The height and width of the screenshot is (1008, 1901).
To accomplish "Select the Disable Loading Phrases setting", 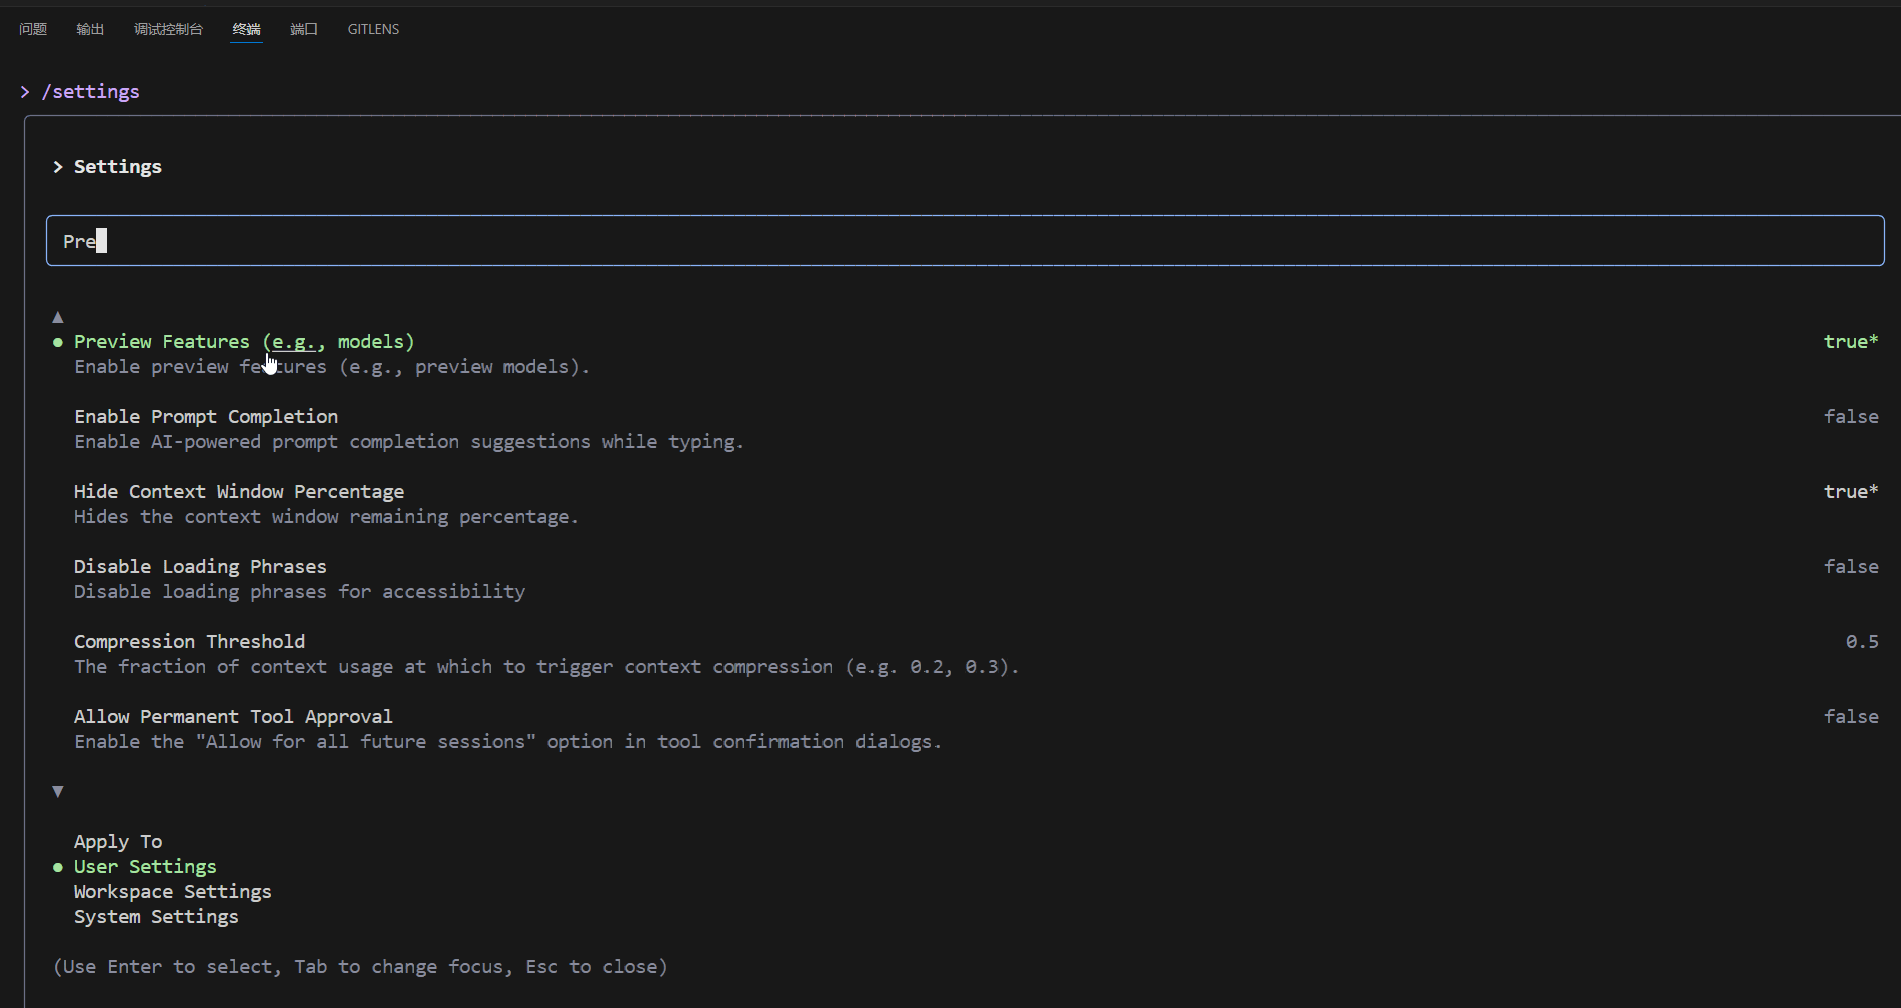I will point(200,567).
